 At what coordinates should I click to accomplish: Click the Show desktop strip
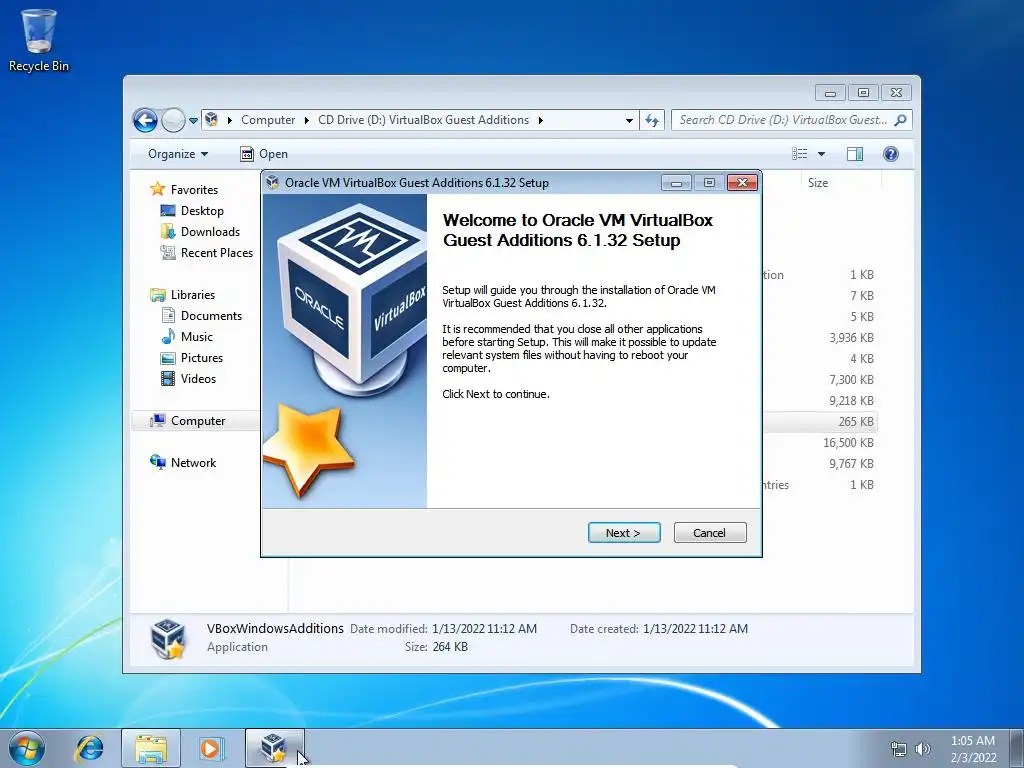[1017, 748]
